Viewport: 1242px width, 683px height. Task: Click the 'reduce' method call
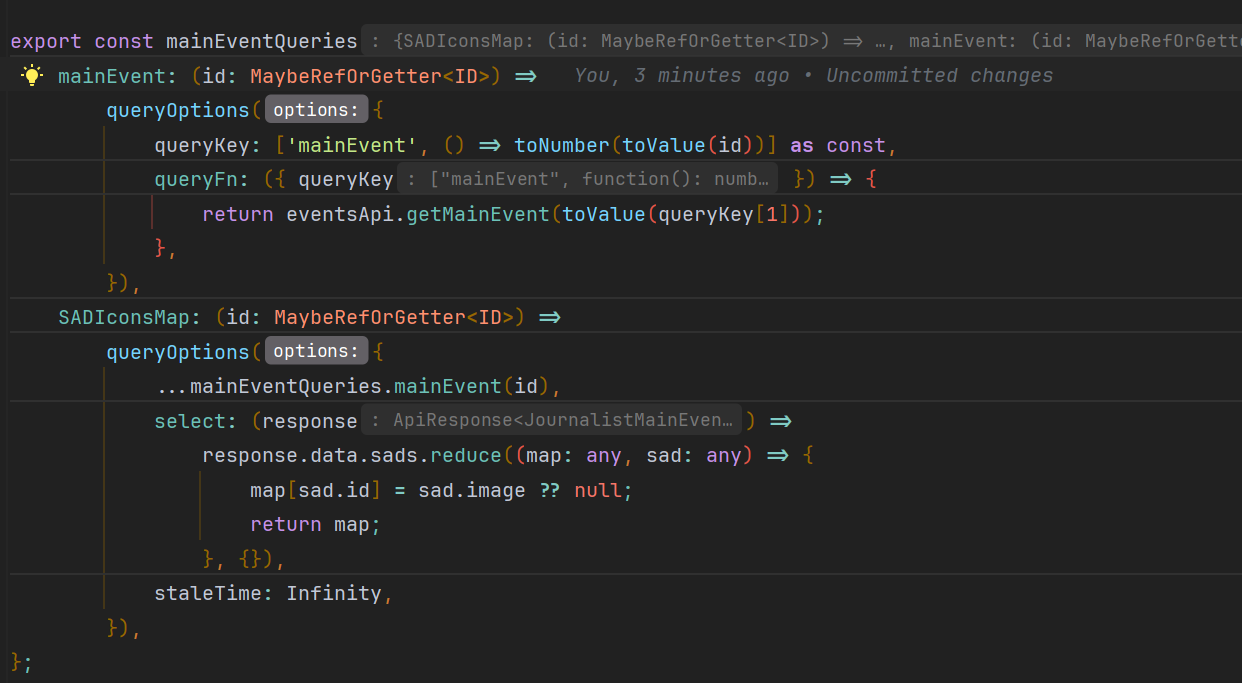click(x=466, y=455)
